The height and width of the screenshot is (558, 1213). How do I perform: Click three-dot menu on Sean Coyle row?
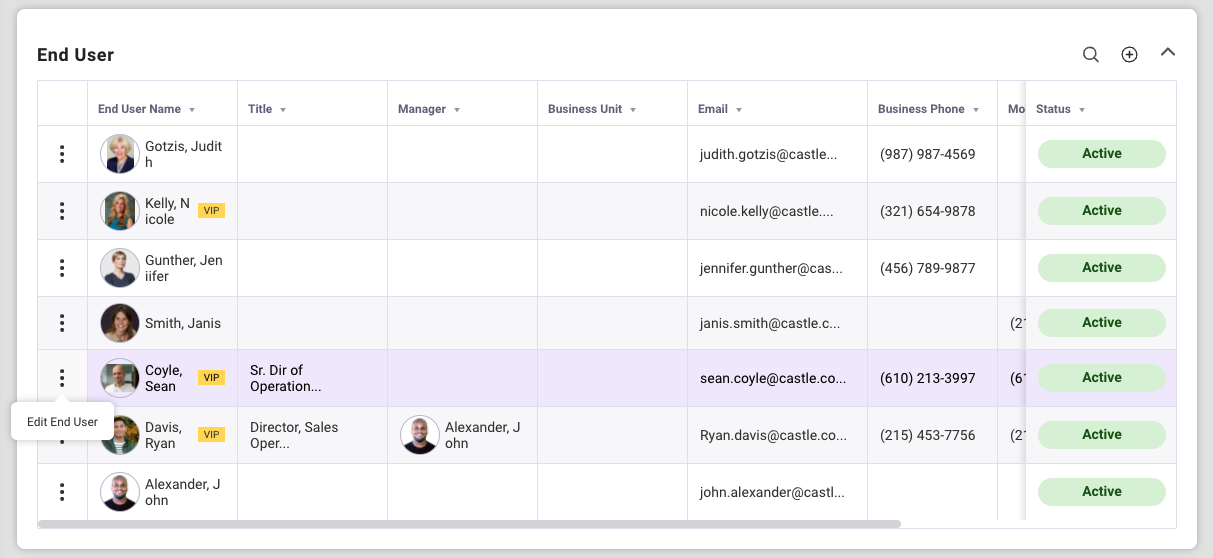(x=62, y=378)
